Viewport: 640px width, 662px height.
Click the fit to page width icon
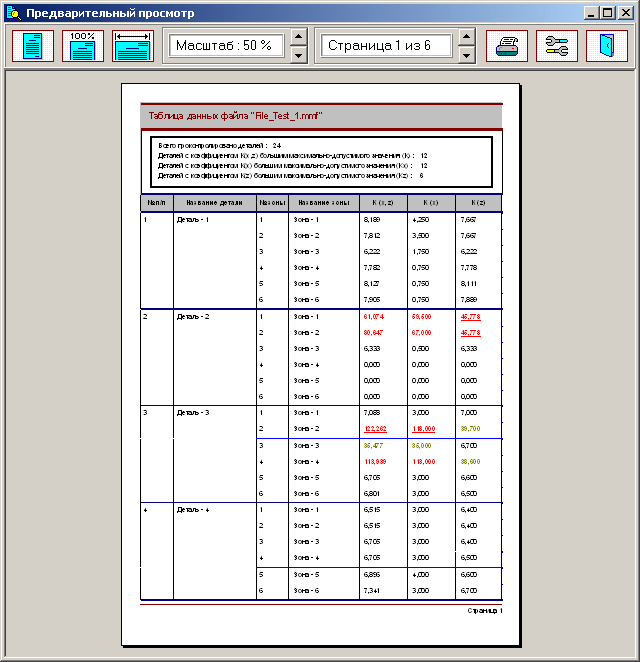coord(133,46)
